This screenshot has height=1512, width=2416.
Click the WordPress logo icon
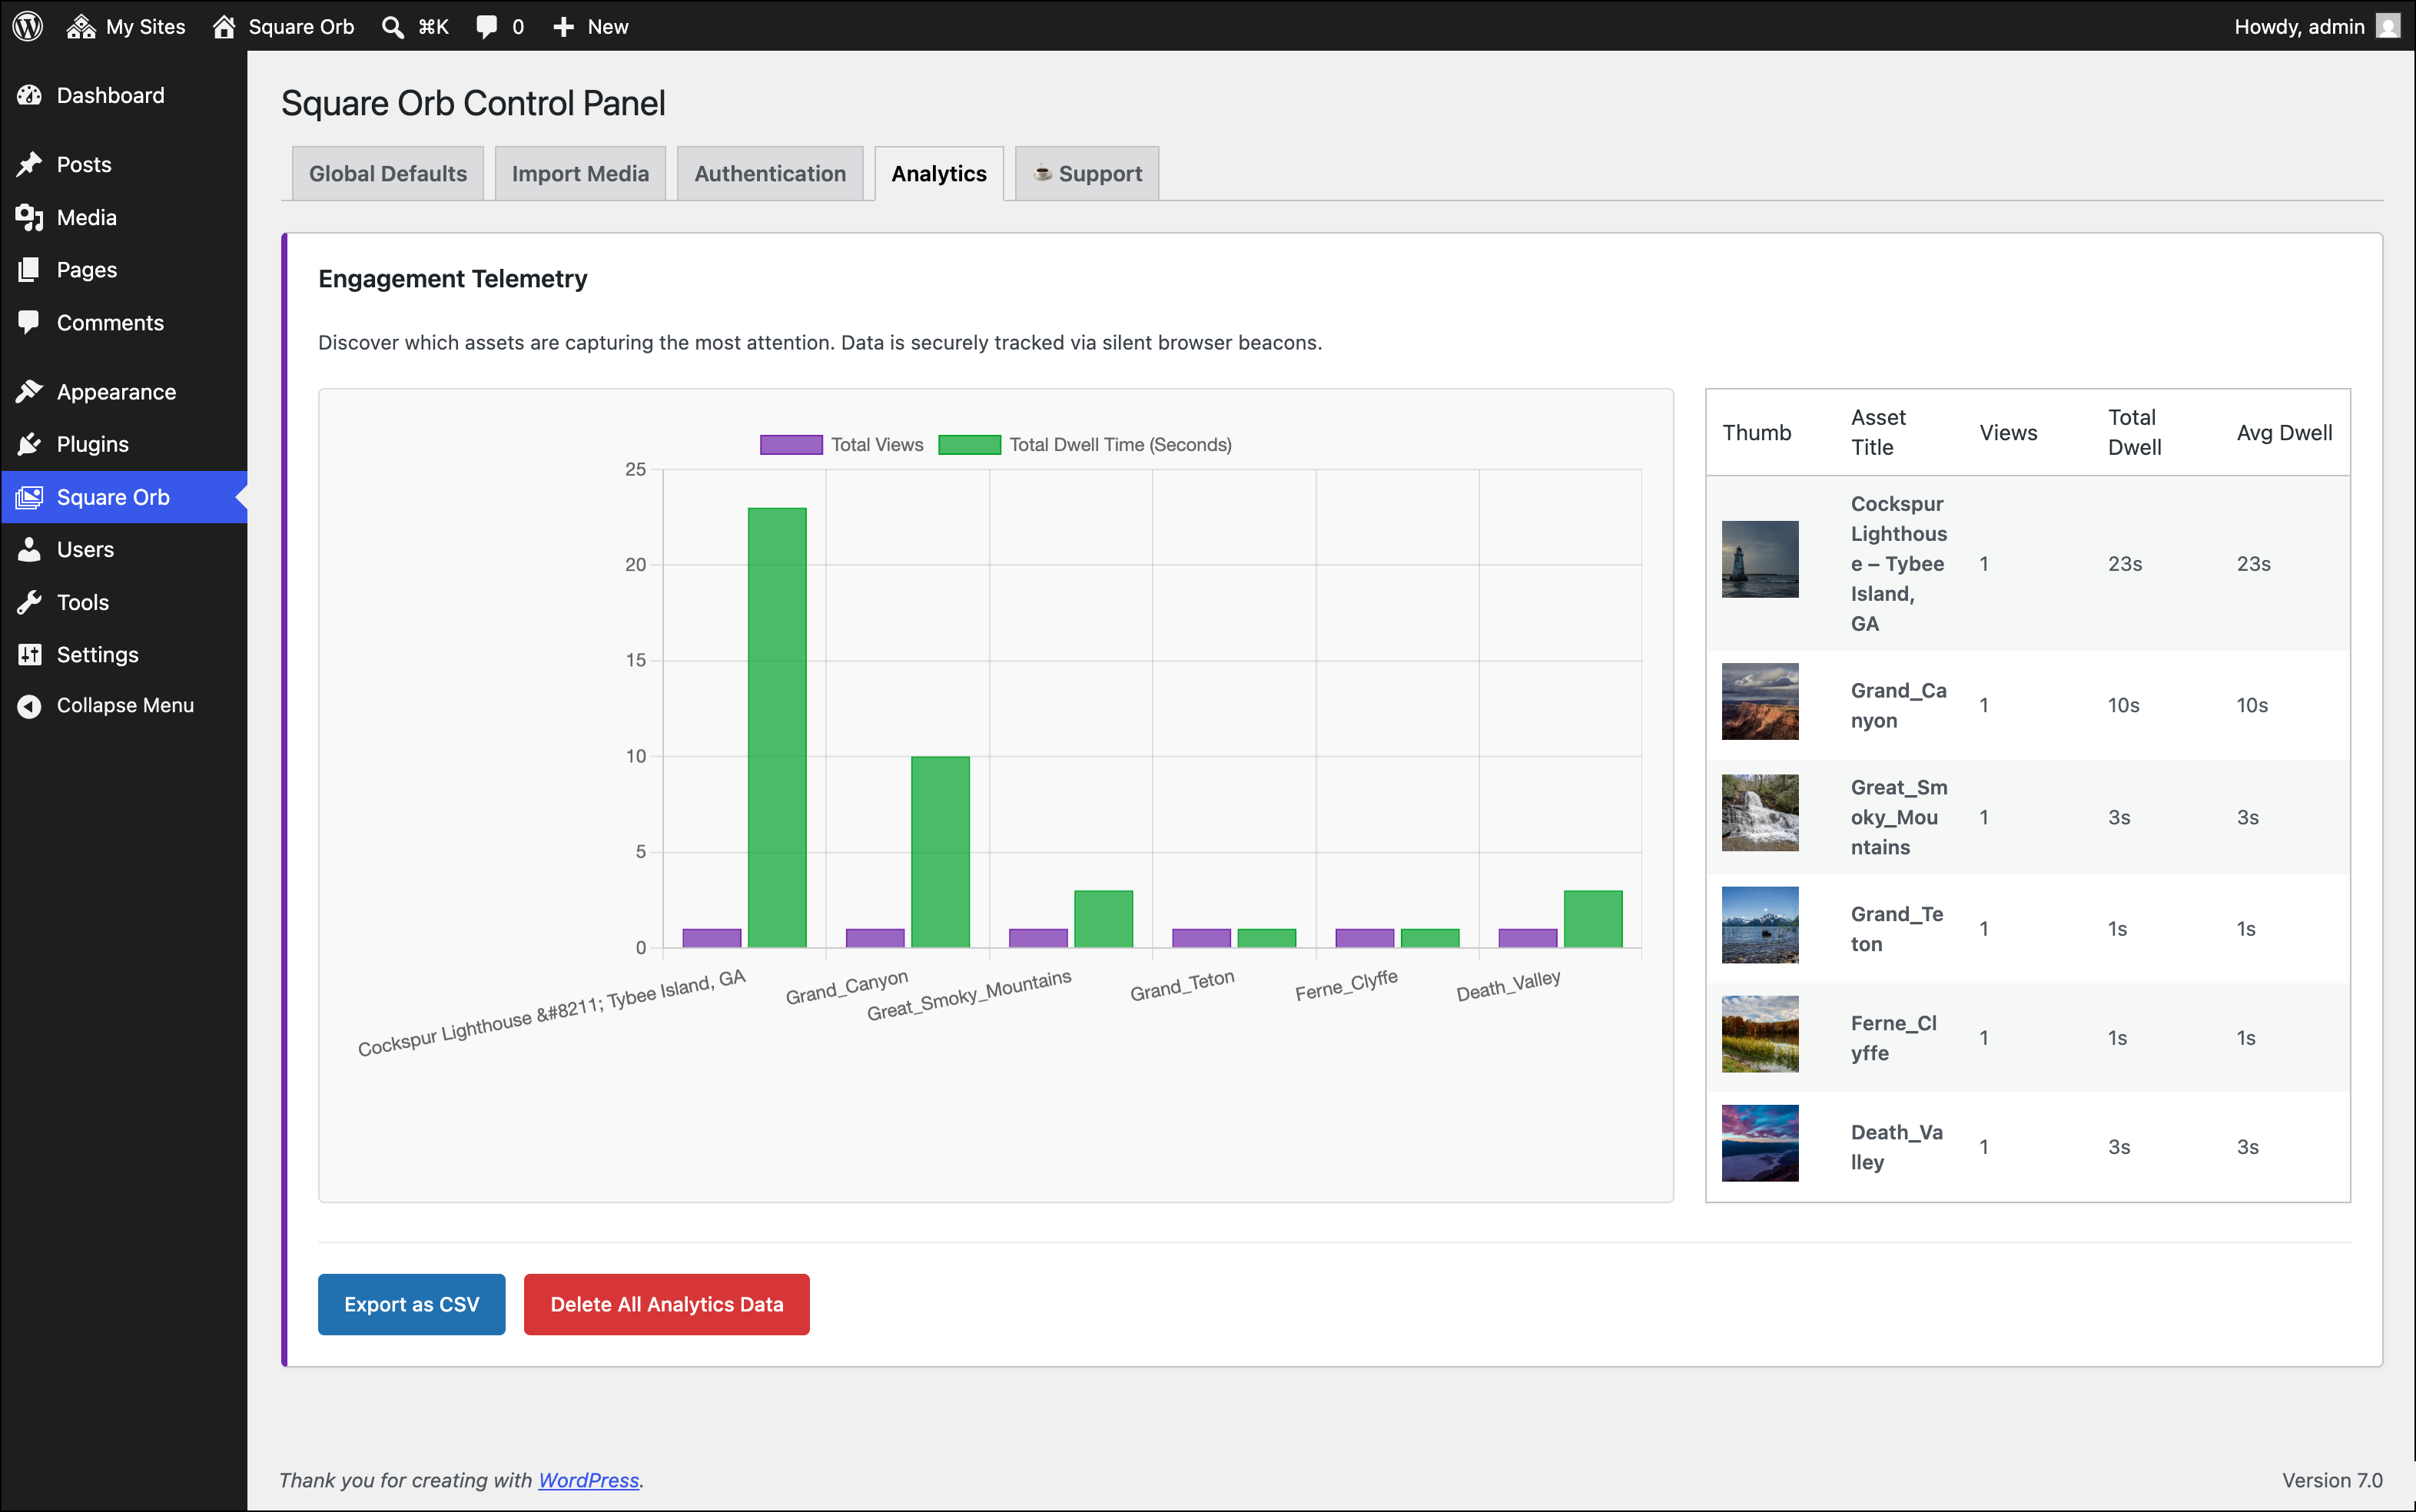pyautogui.click(x=28, y=26)
